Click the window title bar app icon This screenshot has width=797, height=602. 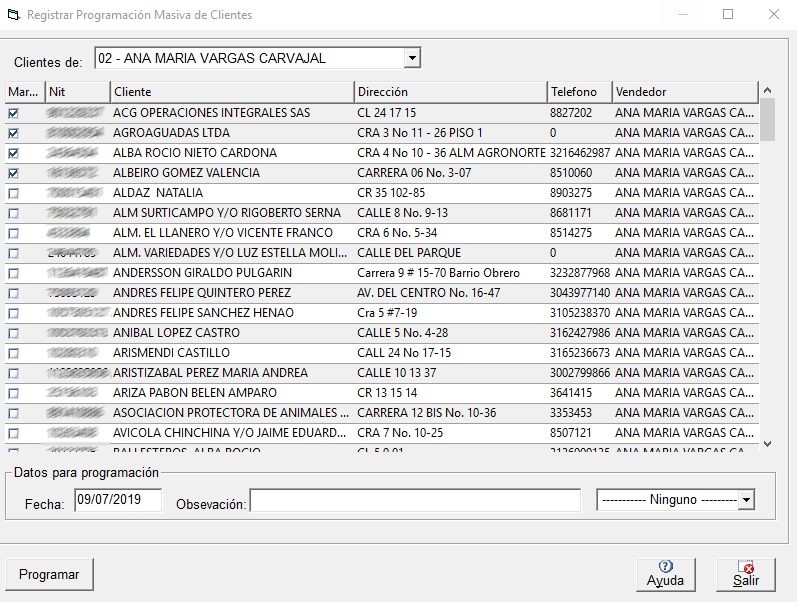tap(13, 15)
